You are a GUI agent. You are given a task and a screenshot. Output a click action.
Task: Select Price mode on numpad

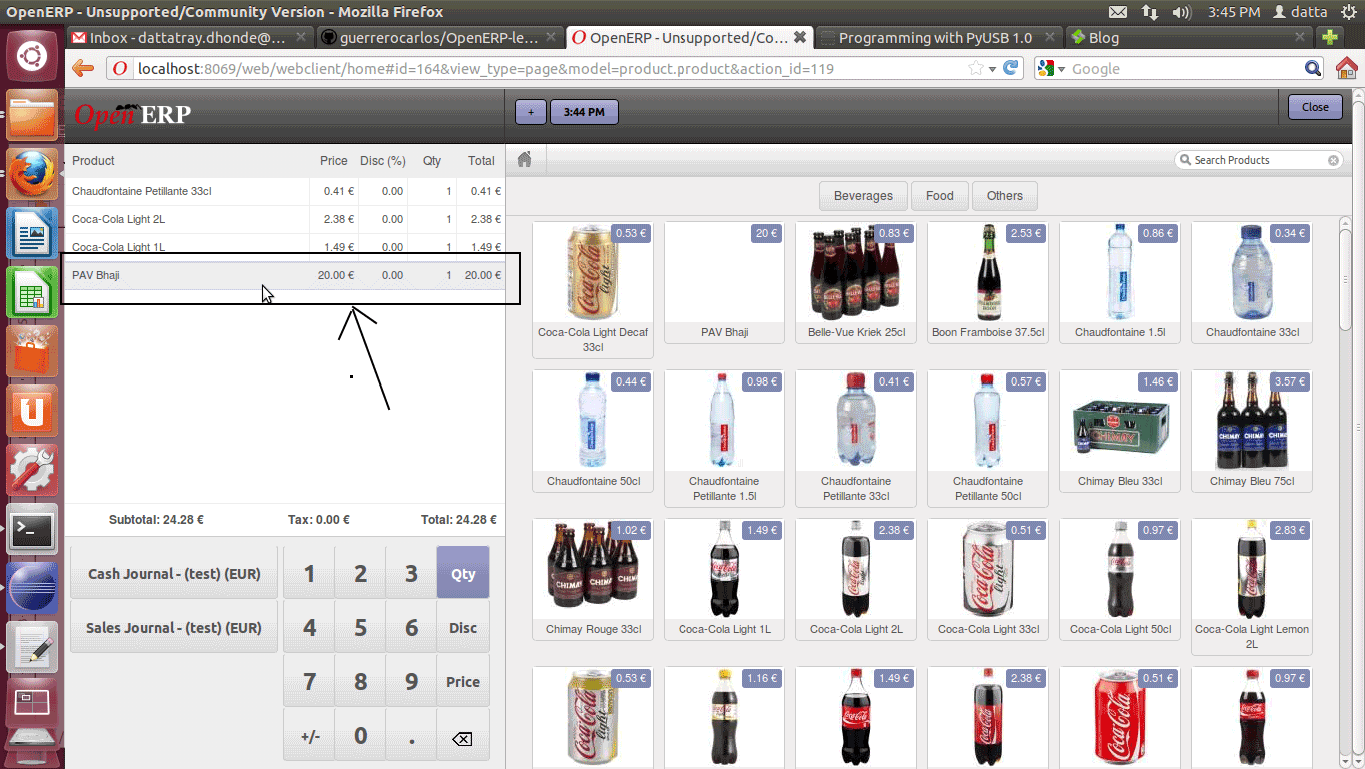coord(463,682)
